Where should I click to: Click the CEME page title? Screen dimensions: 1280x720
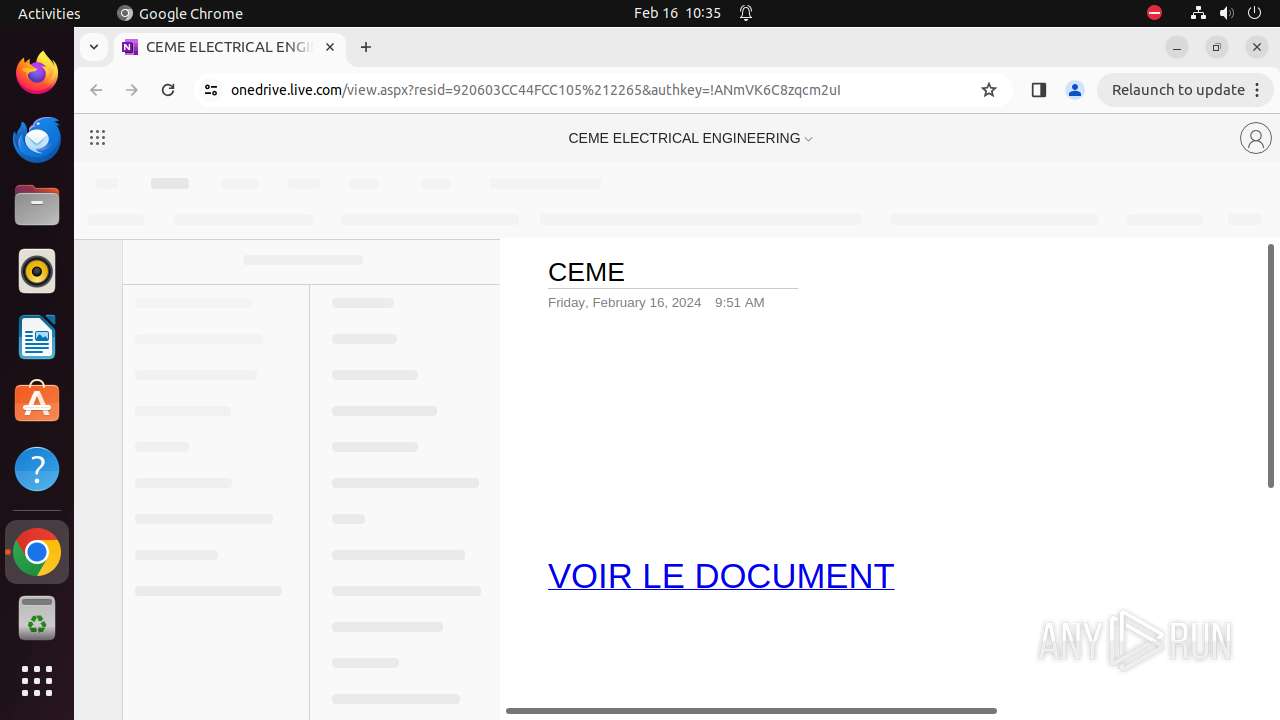point(586,272)
